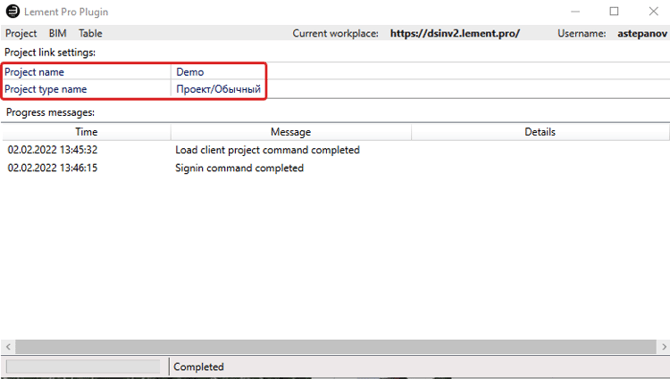Click the horizontal scrollbar right arrow

664,347
